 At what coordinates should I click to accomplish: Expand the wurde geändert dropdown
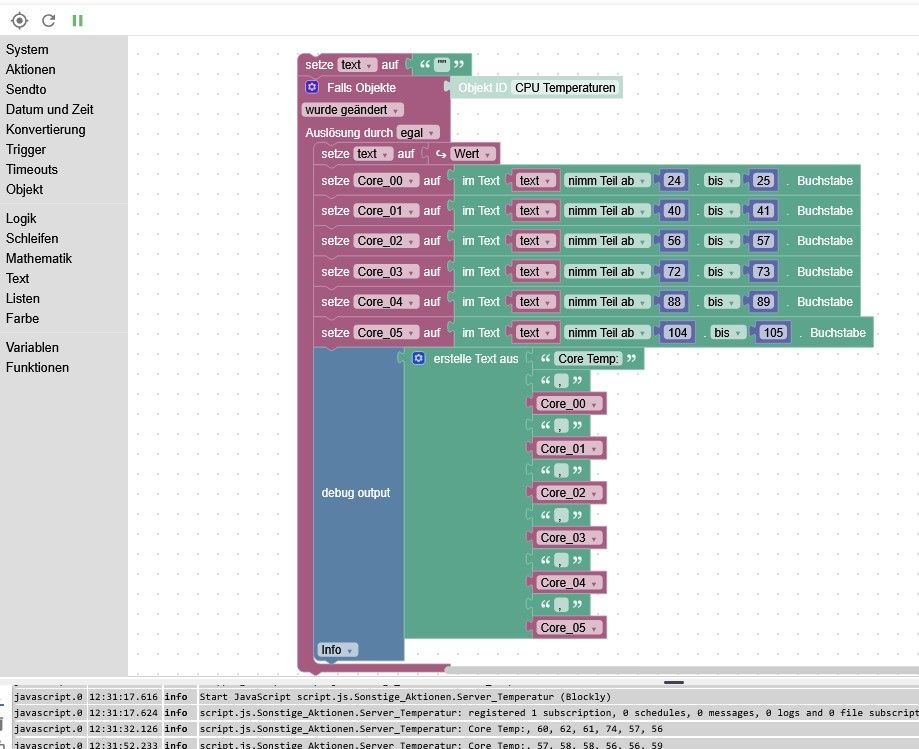click(352, 110)
